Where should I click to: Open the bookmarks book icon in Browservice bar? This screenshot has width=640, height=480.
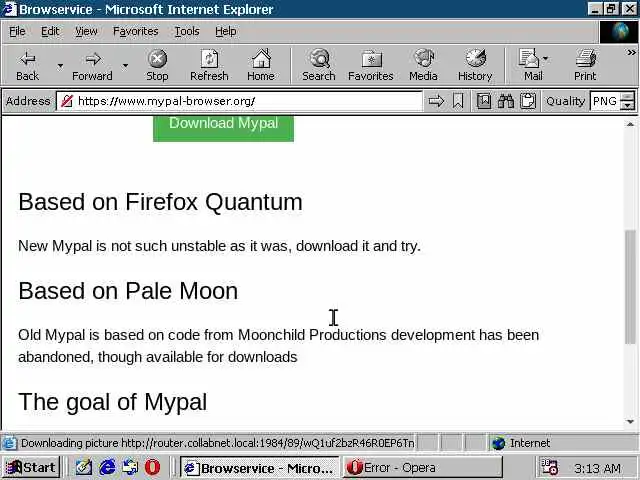[484, 101]
